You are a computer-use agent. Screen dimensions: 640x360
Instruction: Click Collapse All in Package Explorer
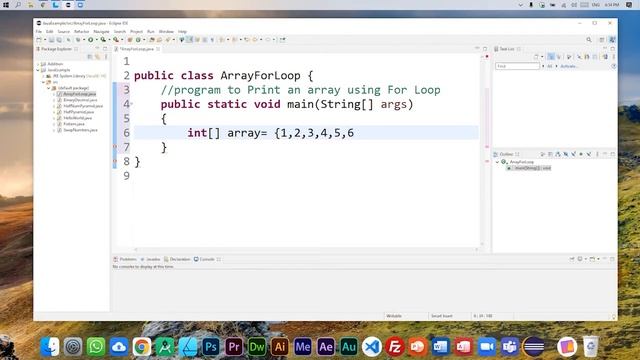point(90,57)
